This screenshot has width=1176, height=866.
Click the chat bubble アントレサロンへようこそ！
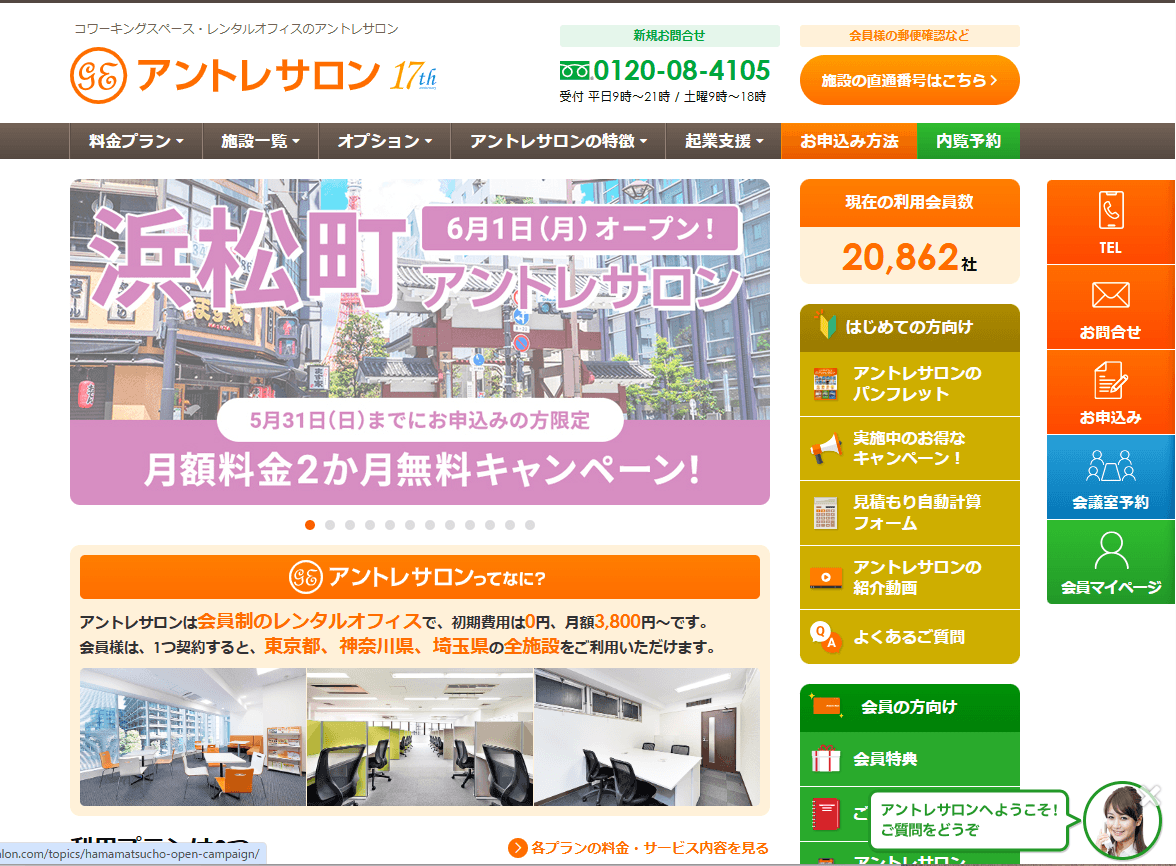(970, 820)
